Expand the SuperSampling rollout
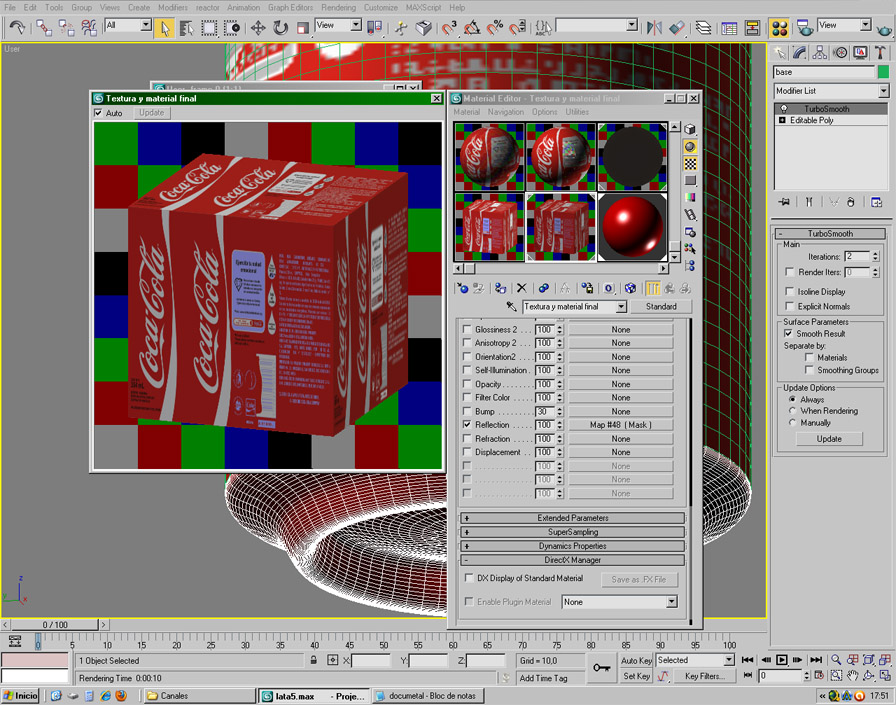The width and height of the screenshot is (896, 705). (573, 532)
